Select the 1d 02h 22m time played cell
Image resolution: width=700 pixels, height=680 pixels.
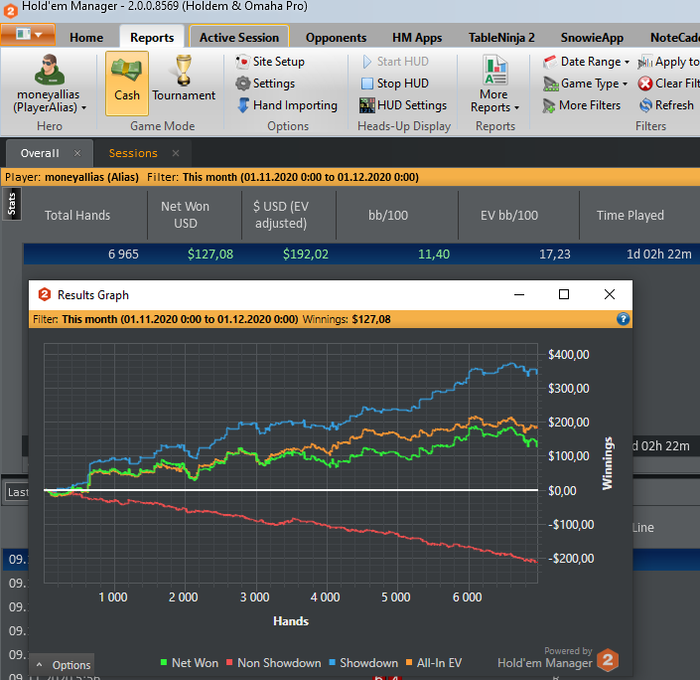click(659, 254)
